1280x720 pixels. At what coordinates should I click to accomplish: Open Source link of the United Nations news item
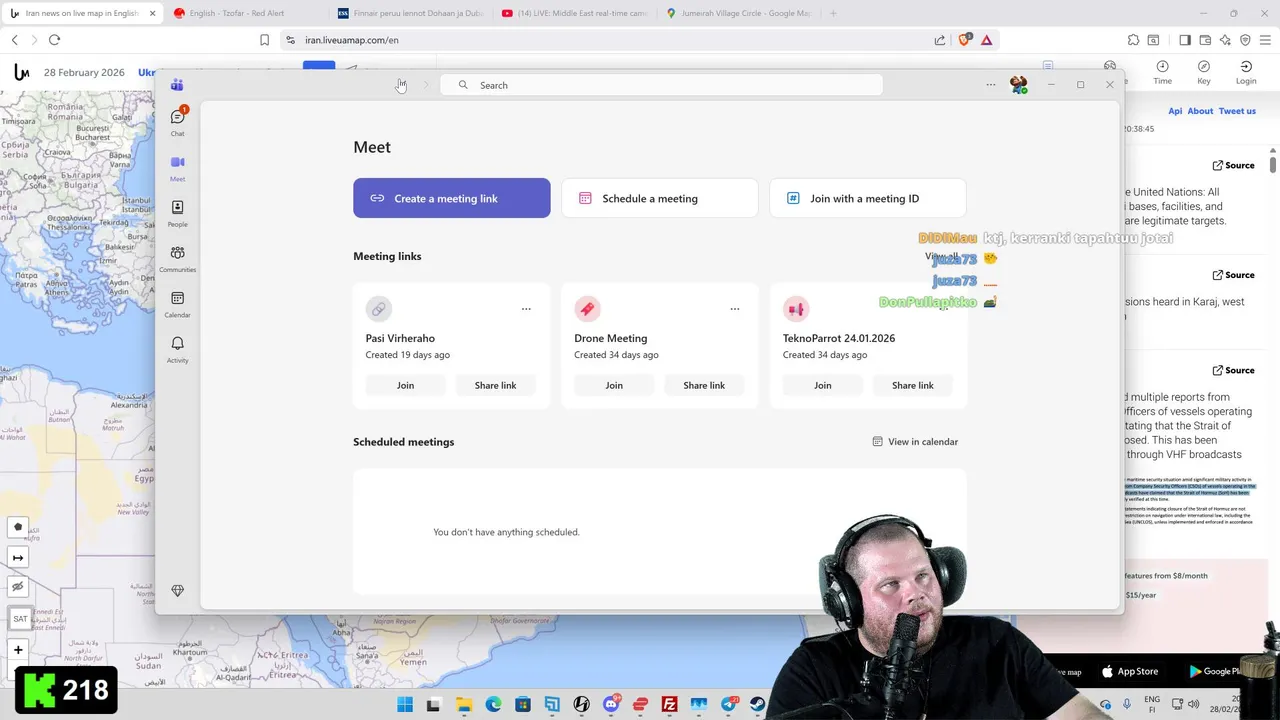coord(1233,165)
